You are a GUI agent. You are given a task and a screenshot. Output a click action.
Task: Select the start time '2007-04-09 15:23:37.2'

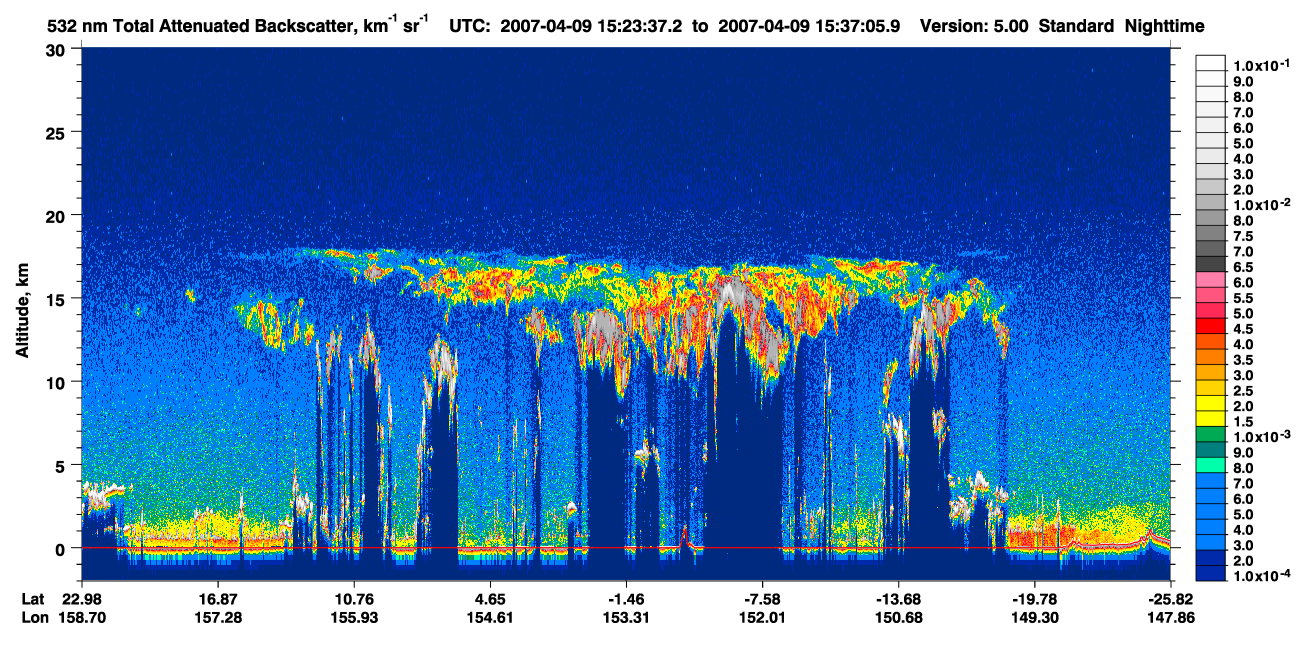[x=589, y=26]
